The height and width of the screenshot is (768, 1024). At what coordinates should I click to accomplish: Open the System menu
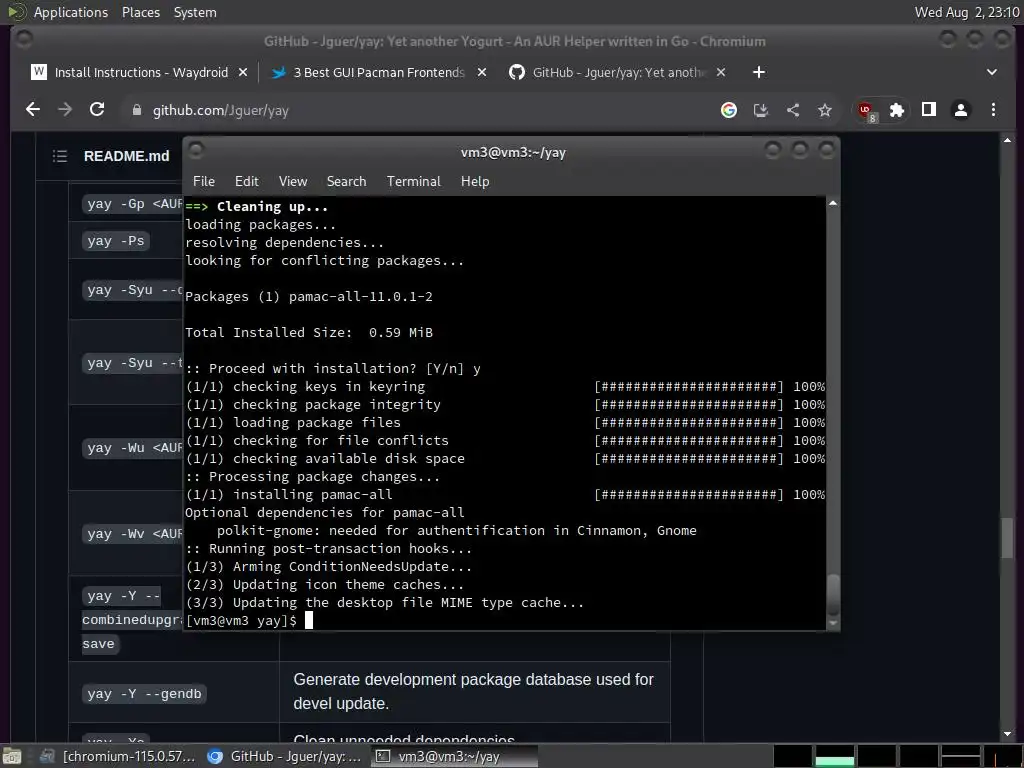coord(195,12)
